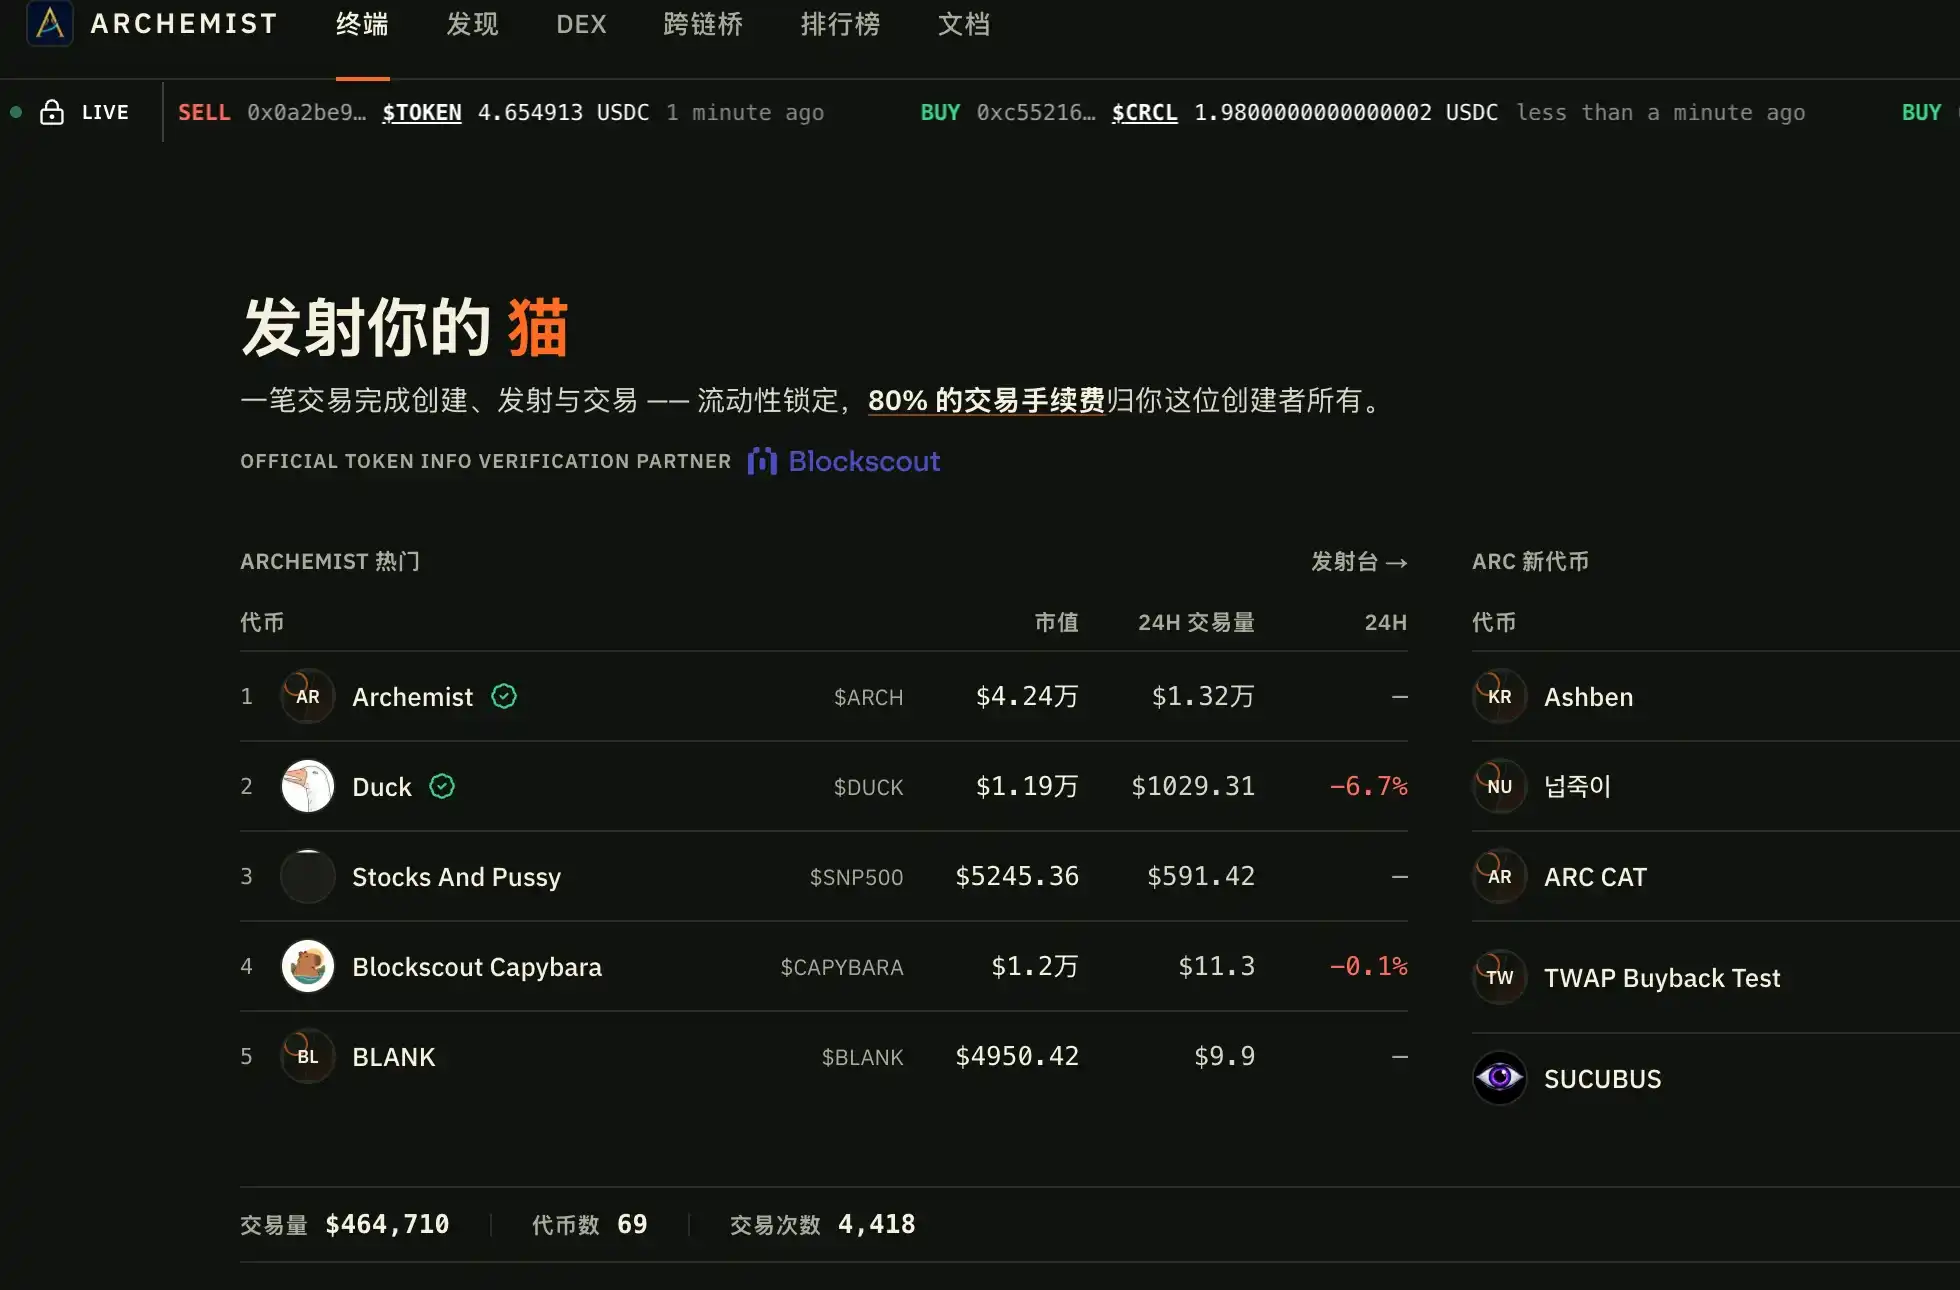
Task: Open the 排行榜 tab
Action: 840,24
